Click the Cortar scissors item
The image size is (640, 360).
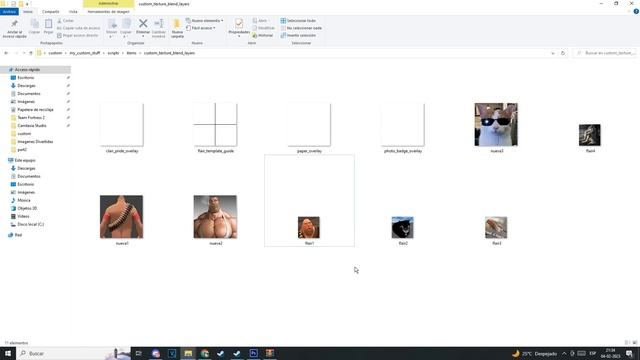click(66, 20)
